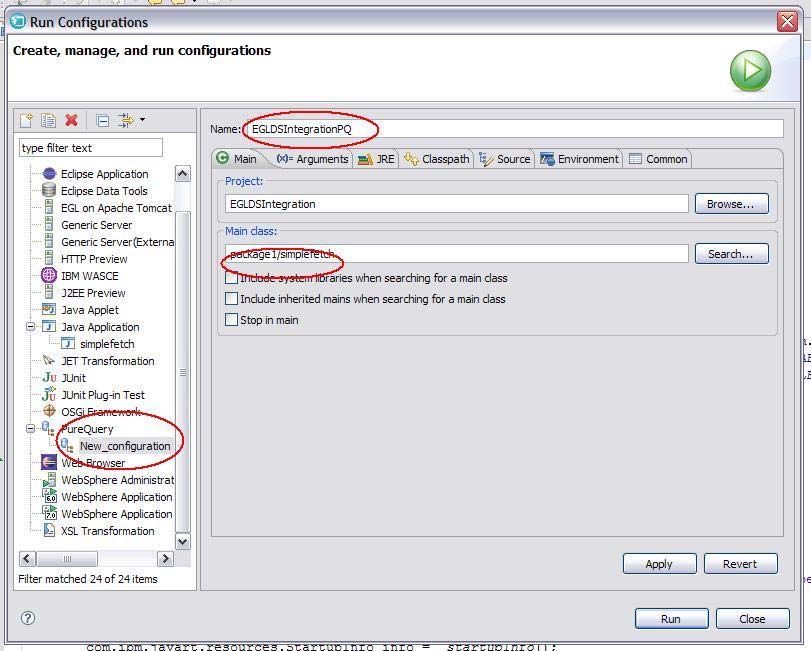Screen dimensions: 811x651
Task: Click the XSL Transformation icon
Action: click(49, 531)
